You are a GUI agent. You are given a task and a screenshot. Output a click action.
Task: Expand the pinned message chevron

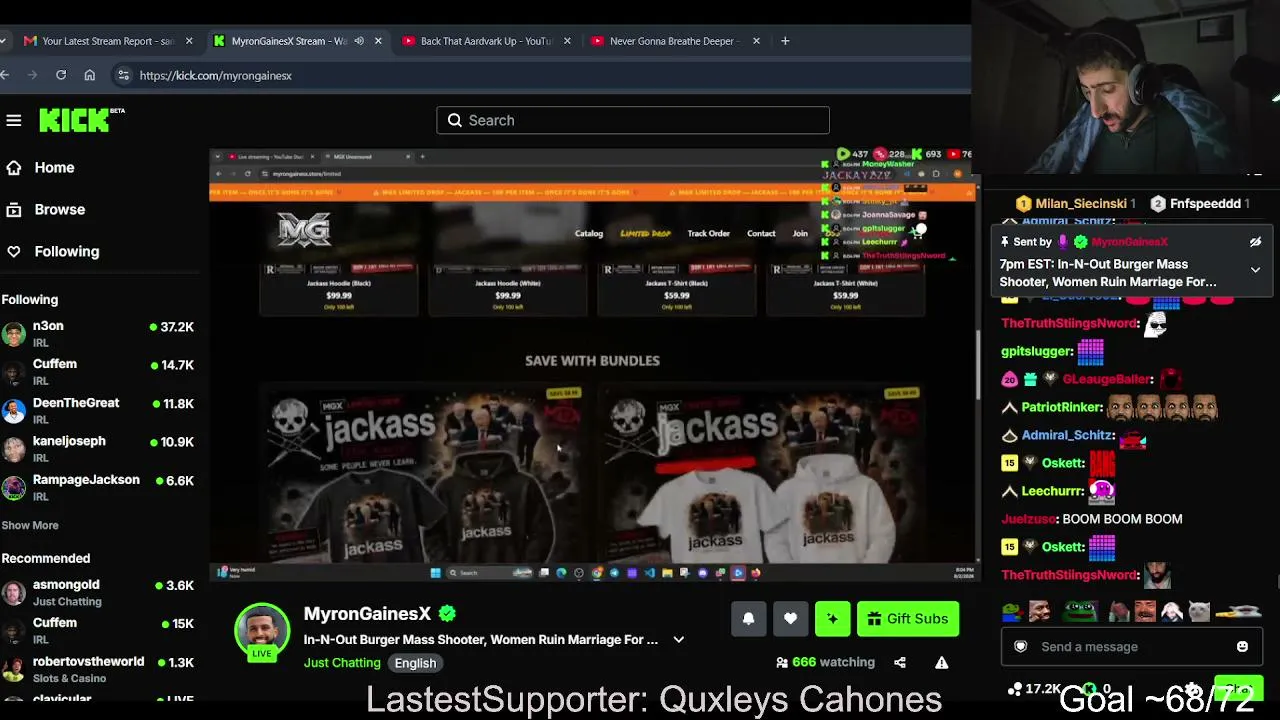tap(1255, 270)
